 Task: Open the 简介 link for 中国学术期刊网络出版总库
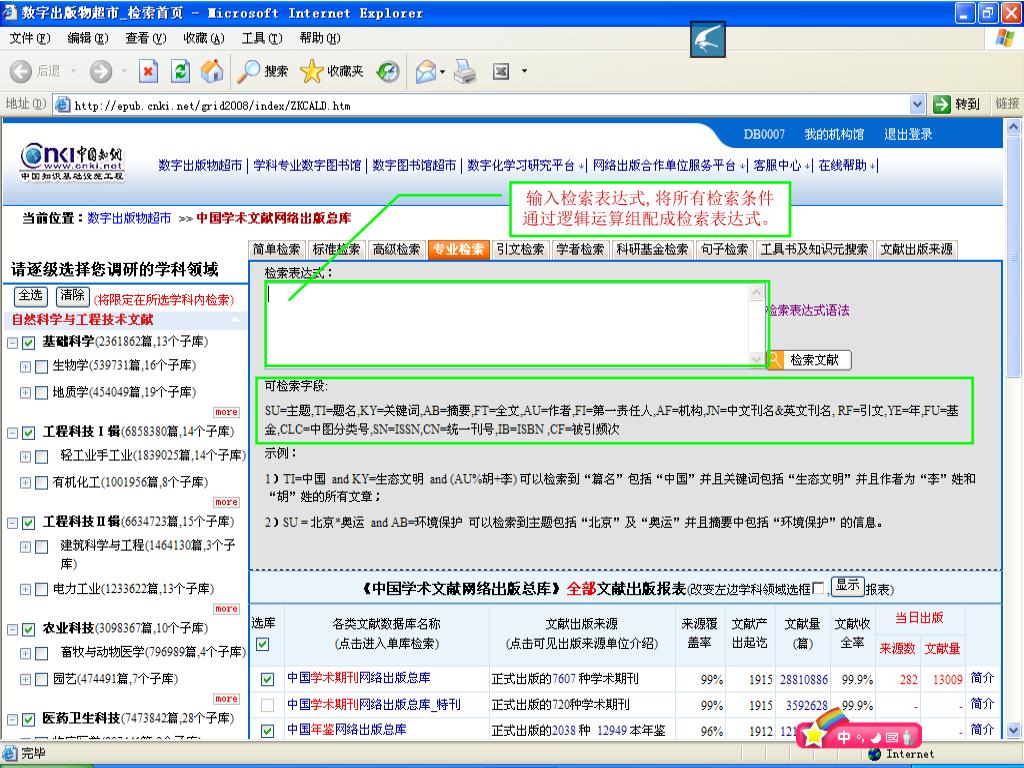coord(982,678)
